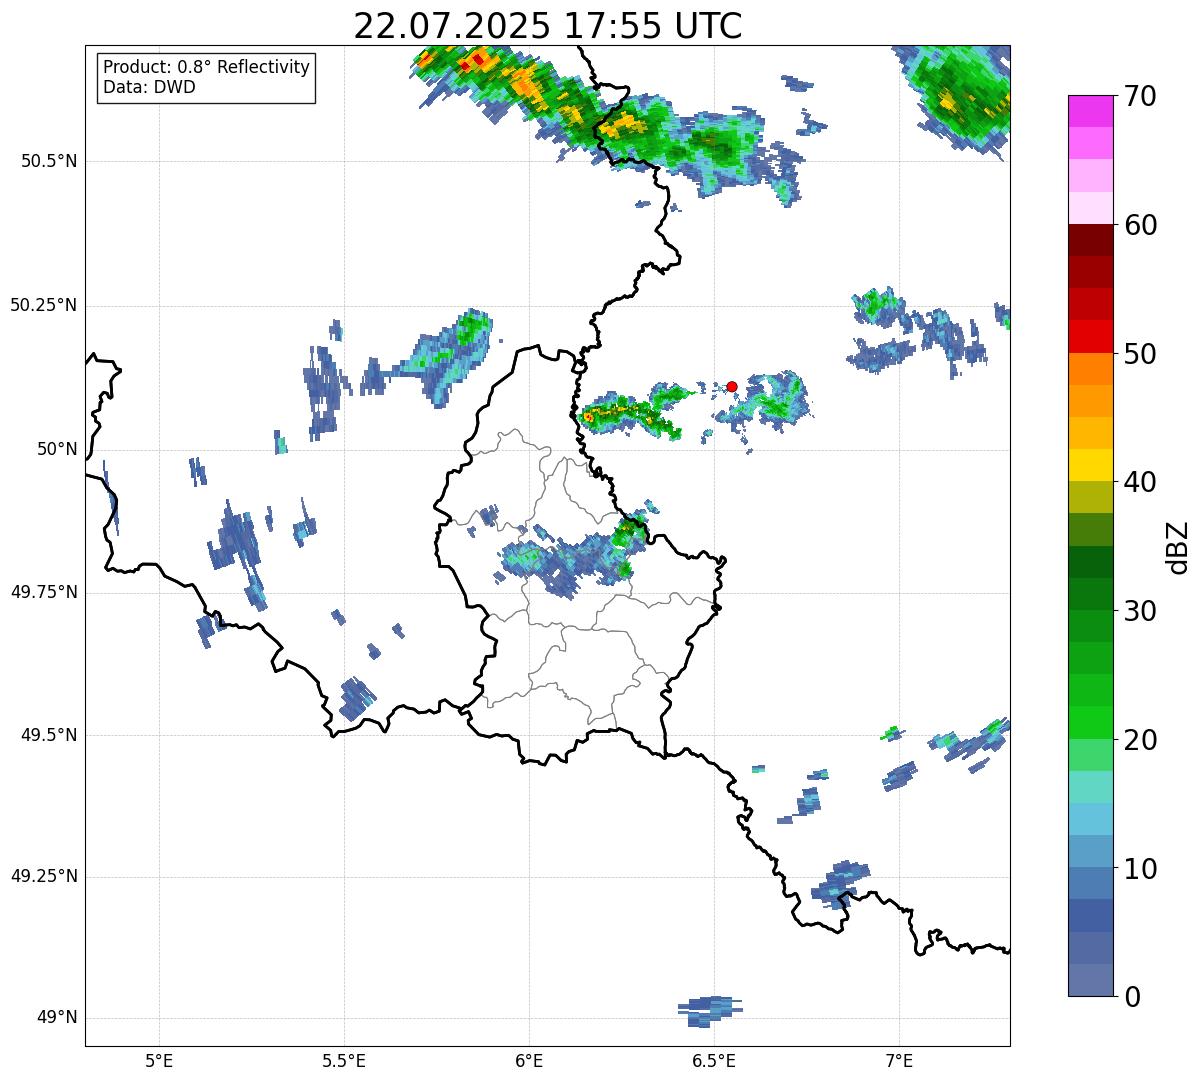1202x1081 pixels.
Task: Click the "49.75°N" latitude label
Action: [44, 592]
